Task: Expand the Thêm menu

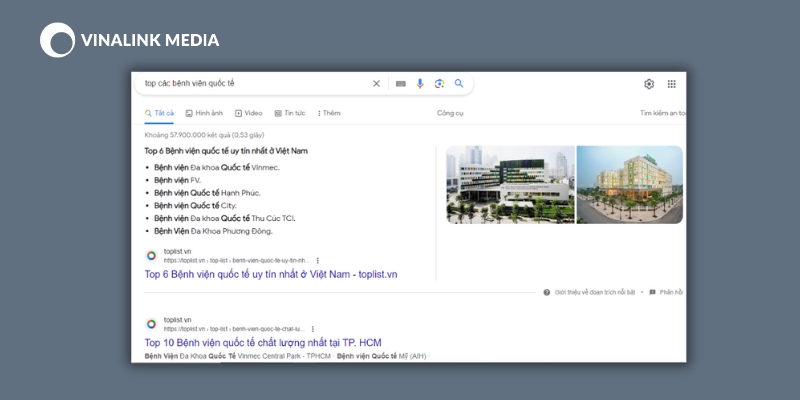Action: pos(329,113)
